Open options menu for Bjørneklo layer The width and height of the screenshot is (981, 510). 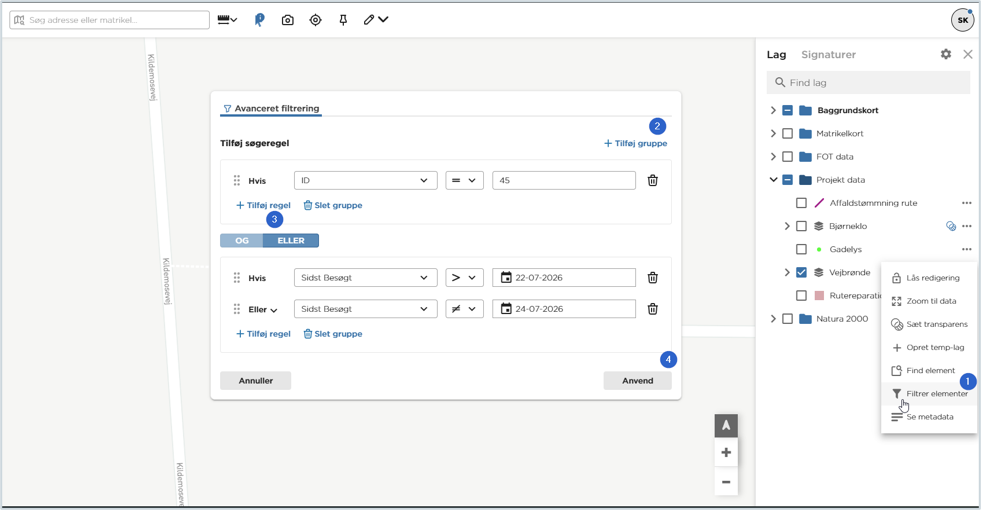coord(967,226)
